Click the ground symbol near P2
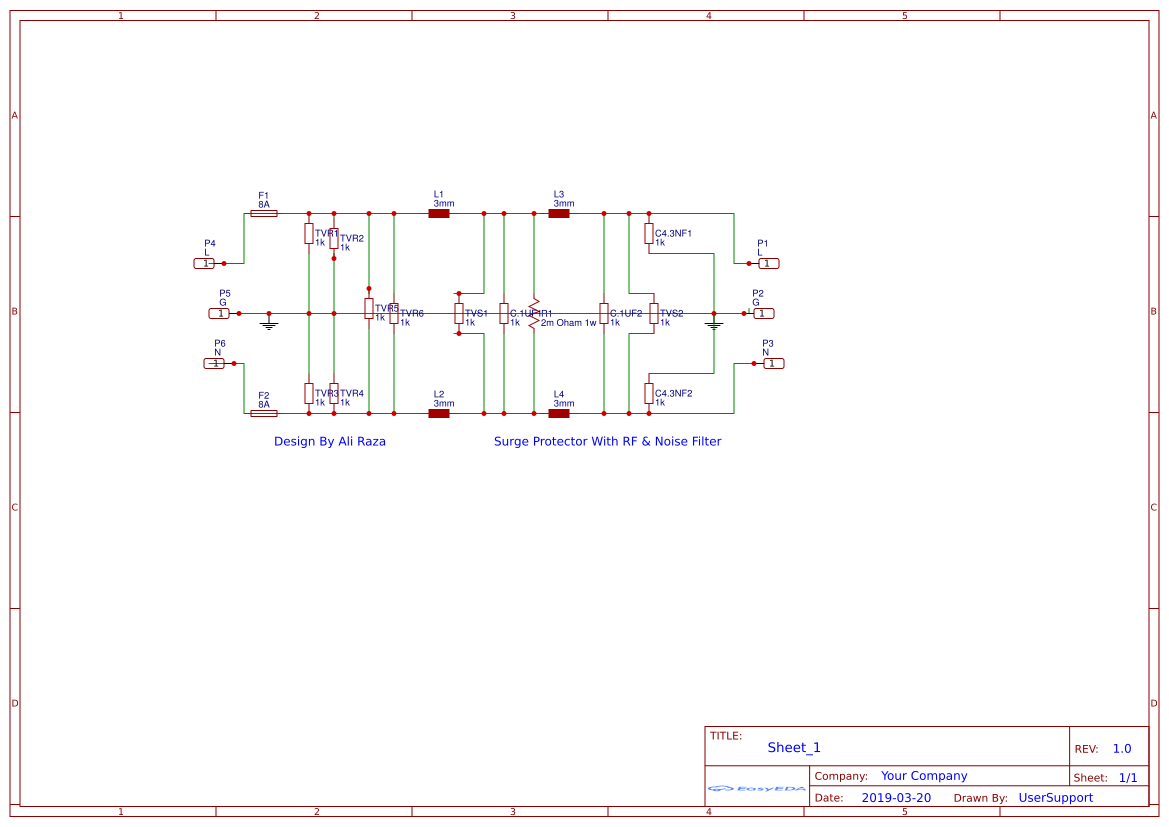1169x827 pixels. coord(714,322)
